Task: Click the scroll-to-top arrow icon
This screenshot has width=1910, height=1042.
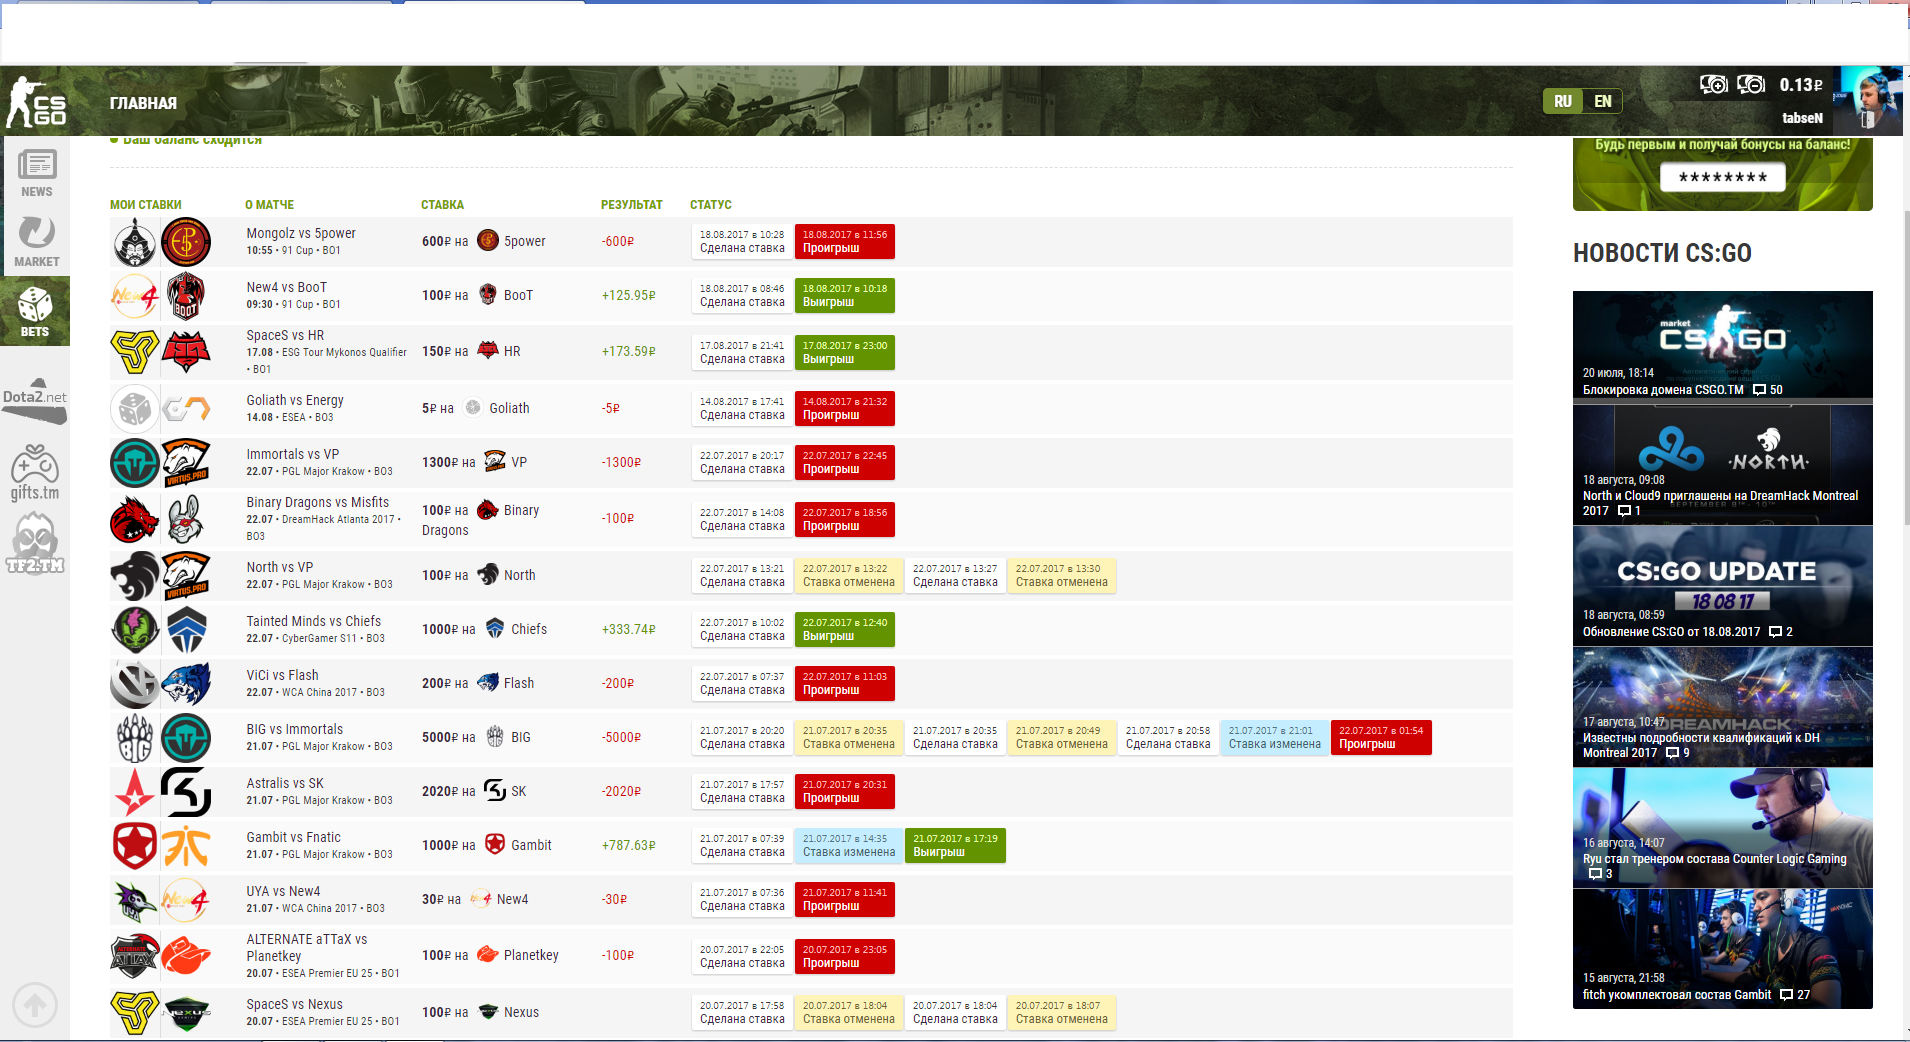Action: tap(35, 1005)
